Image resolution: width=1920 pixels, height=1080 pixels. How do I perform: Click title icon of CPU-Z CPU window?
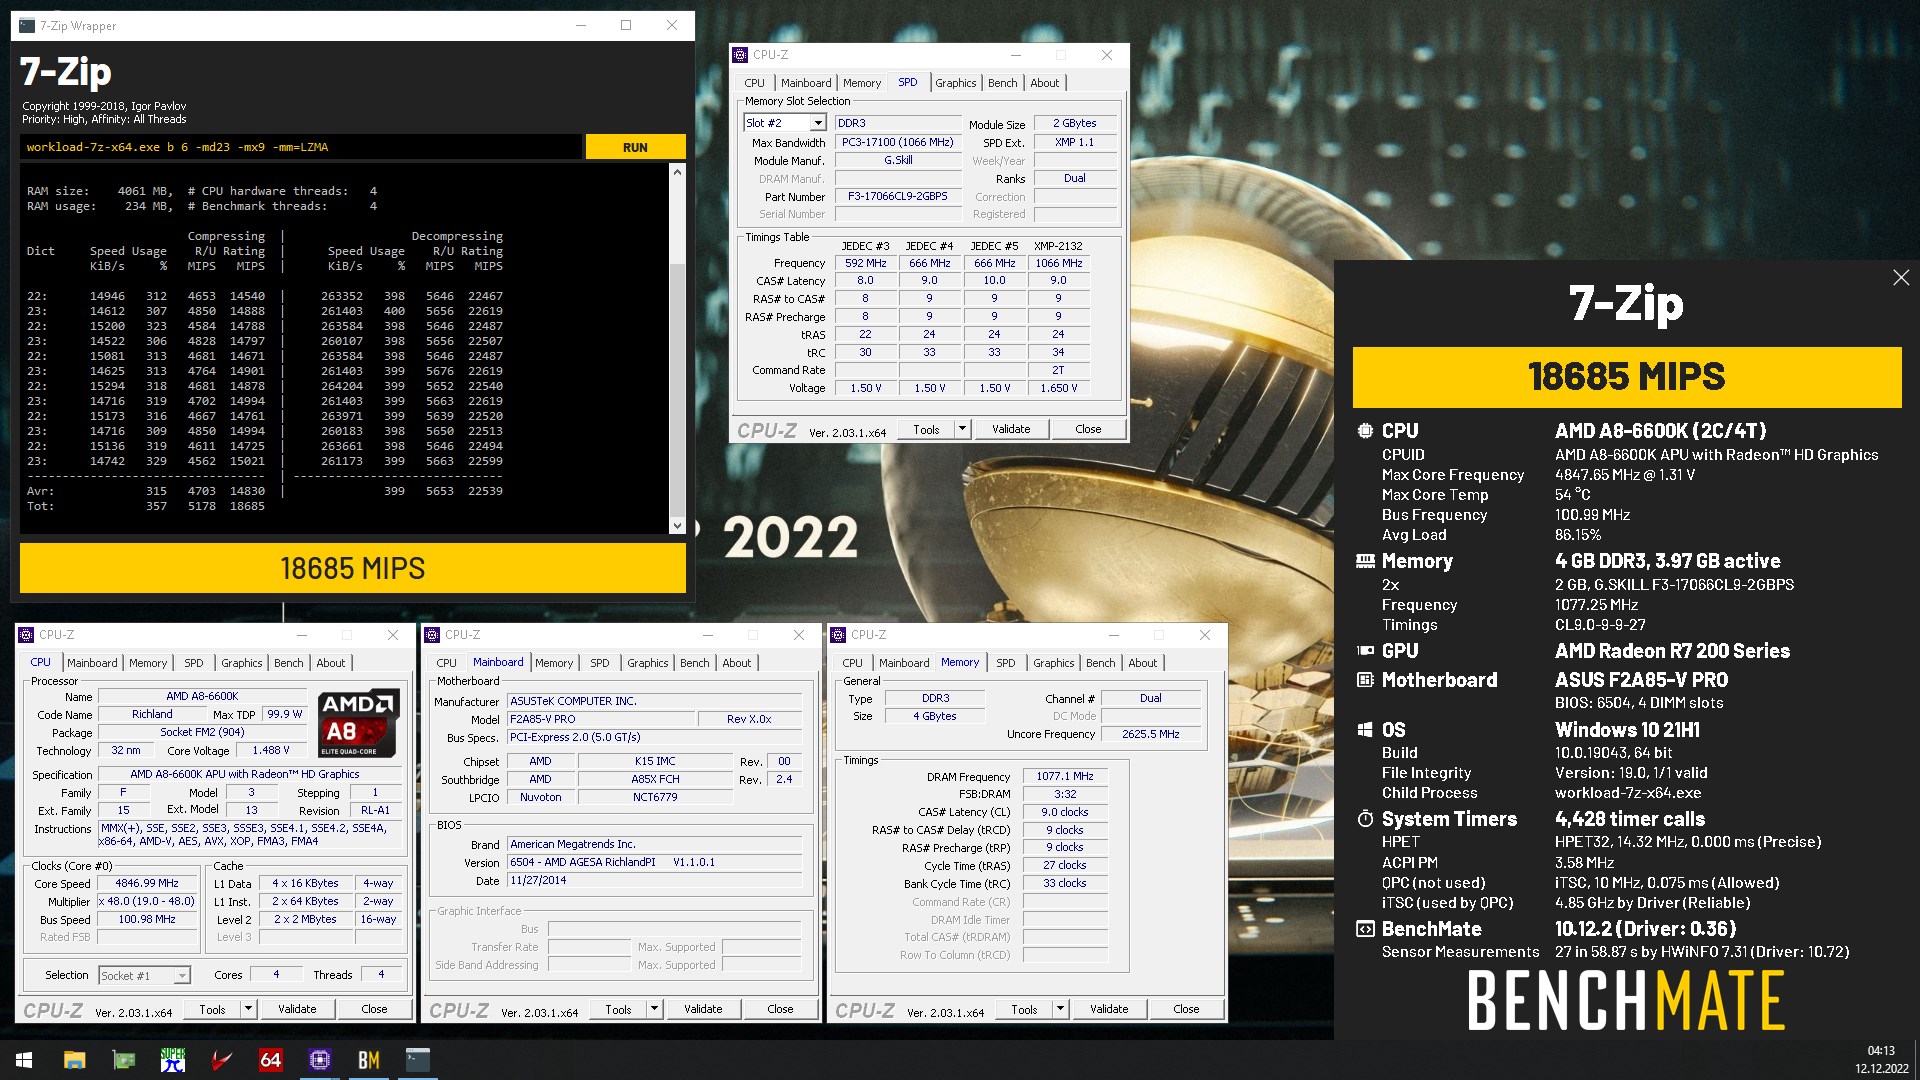pos(26,635)
